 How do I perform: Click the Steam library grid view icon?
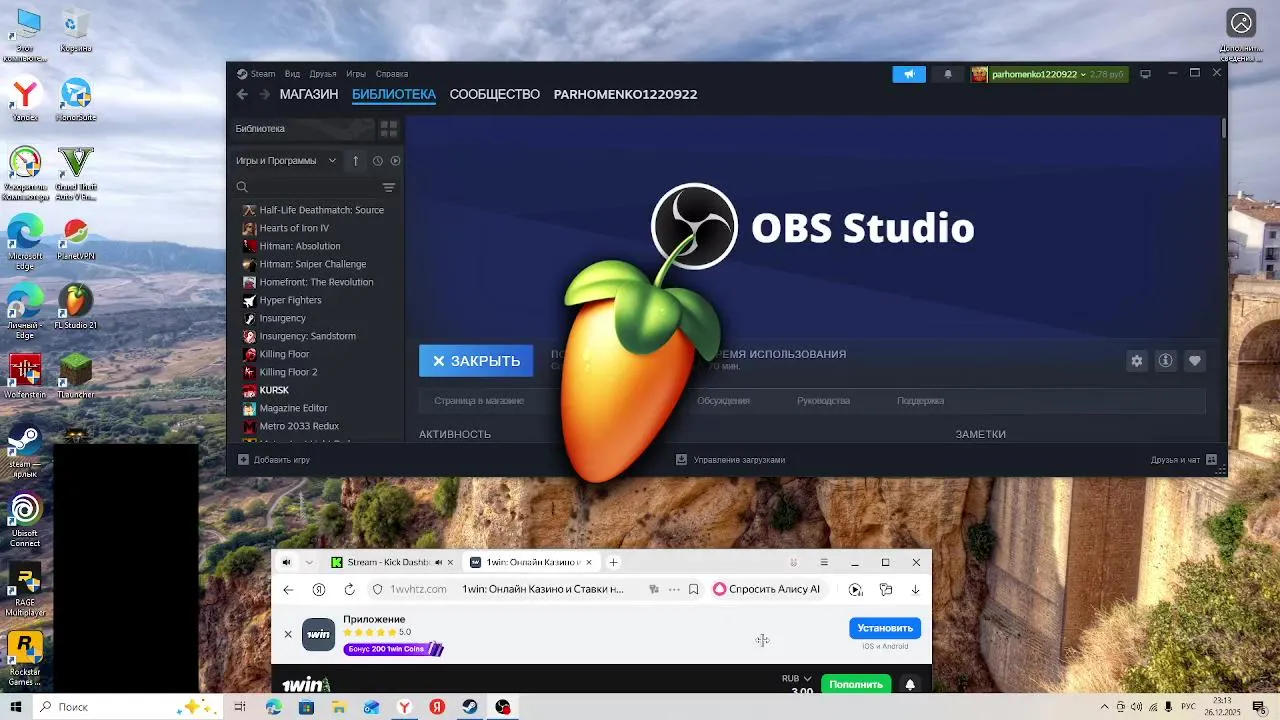tap(389, 129)
